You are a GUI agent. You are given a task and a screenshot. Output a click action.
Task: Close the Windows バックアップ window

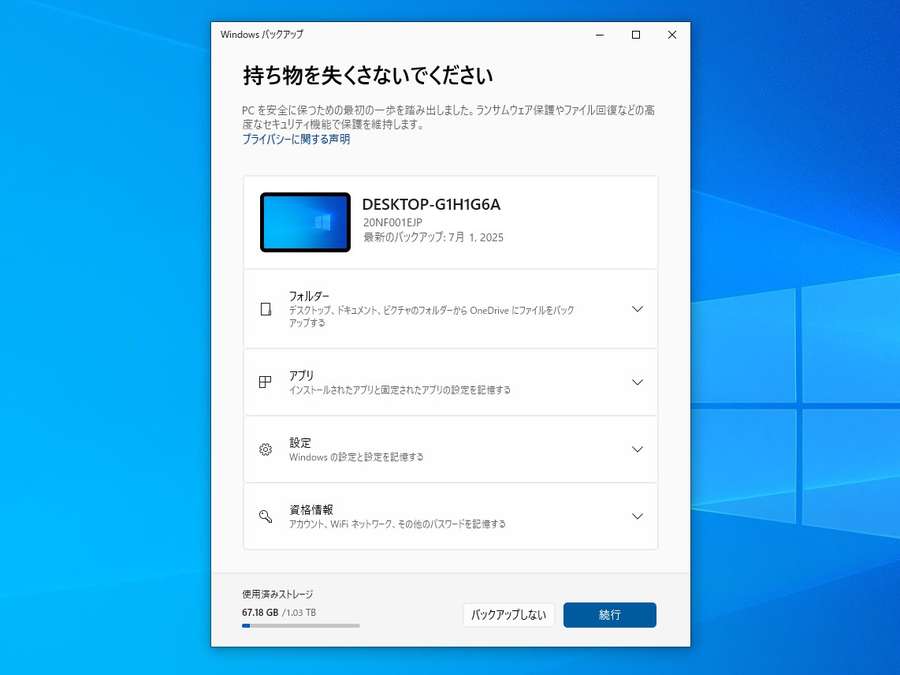tap(672, 35)
